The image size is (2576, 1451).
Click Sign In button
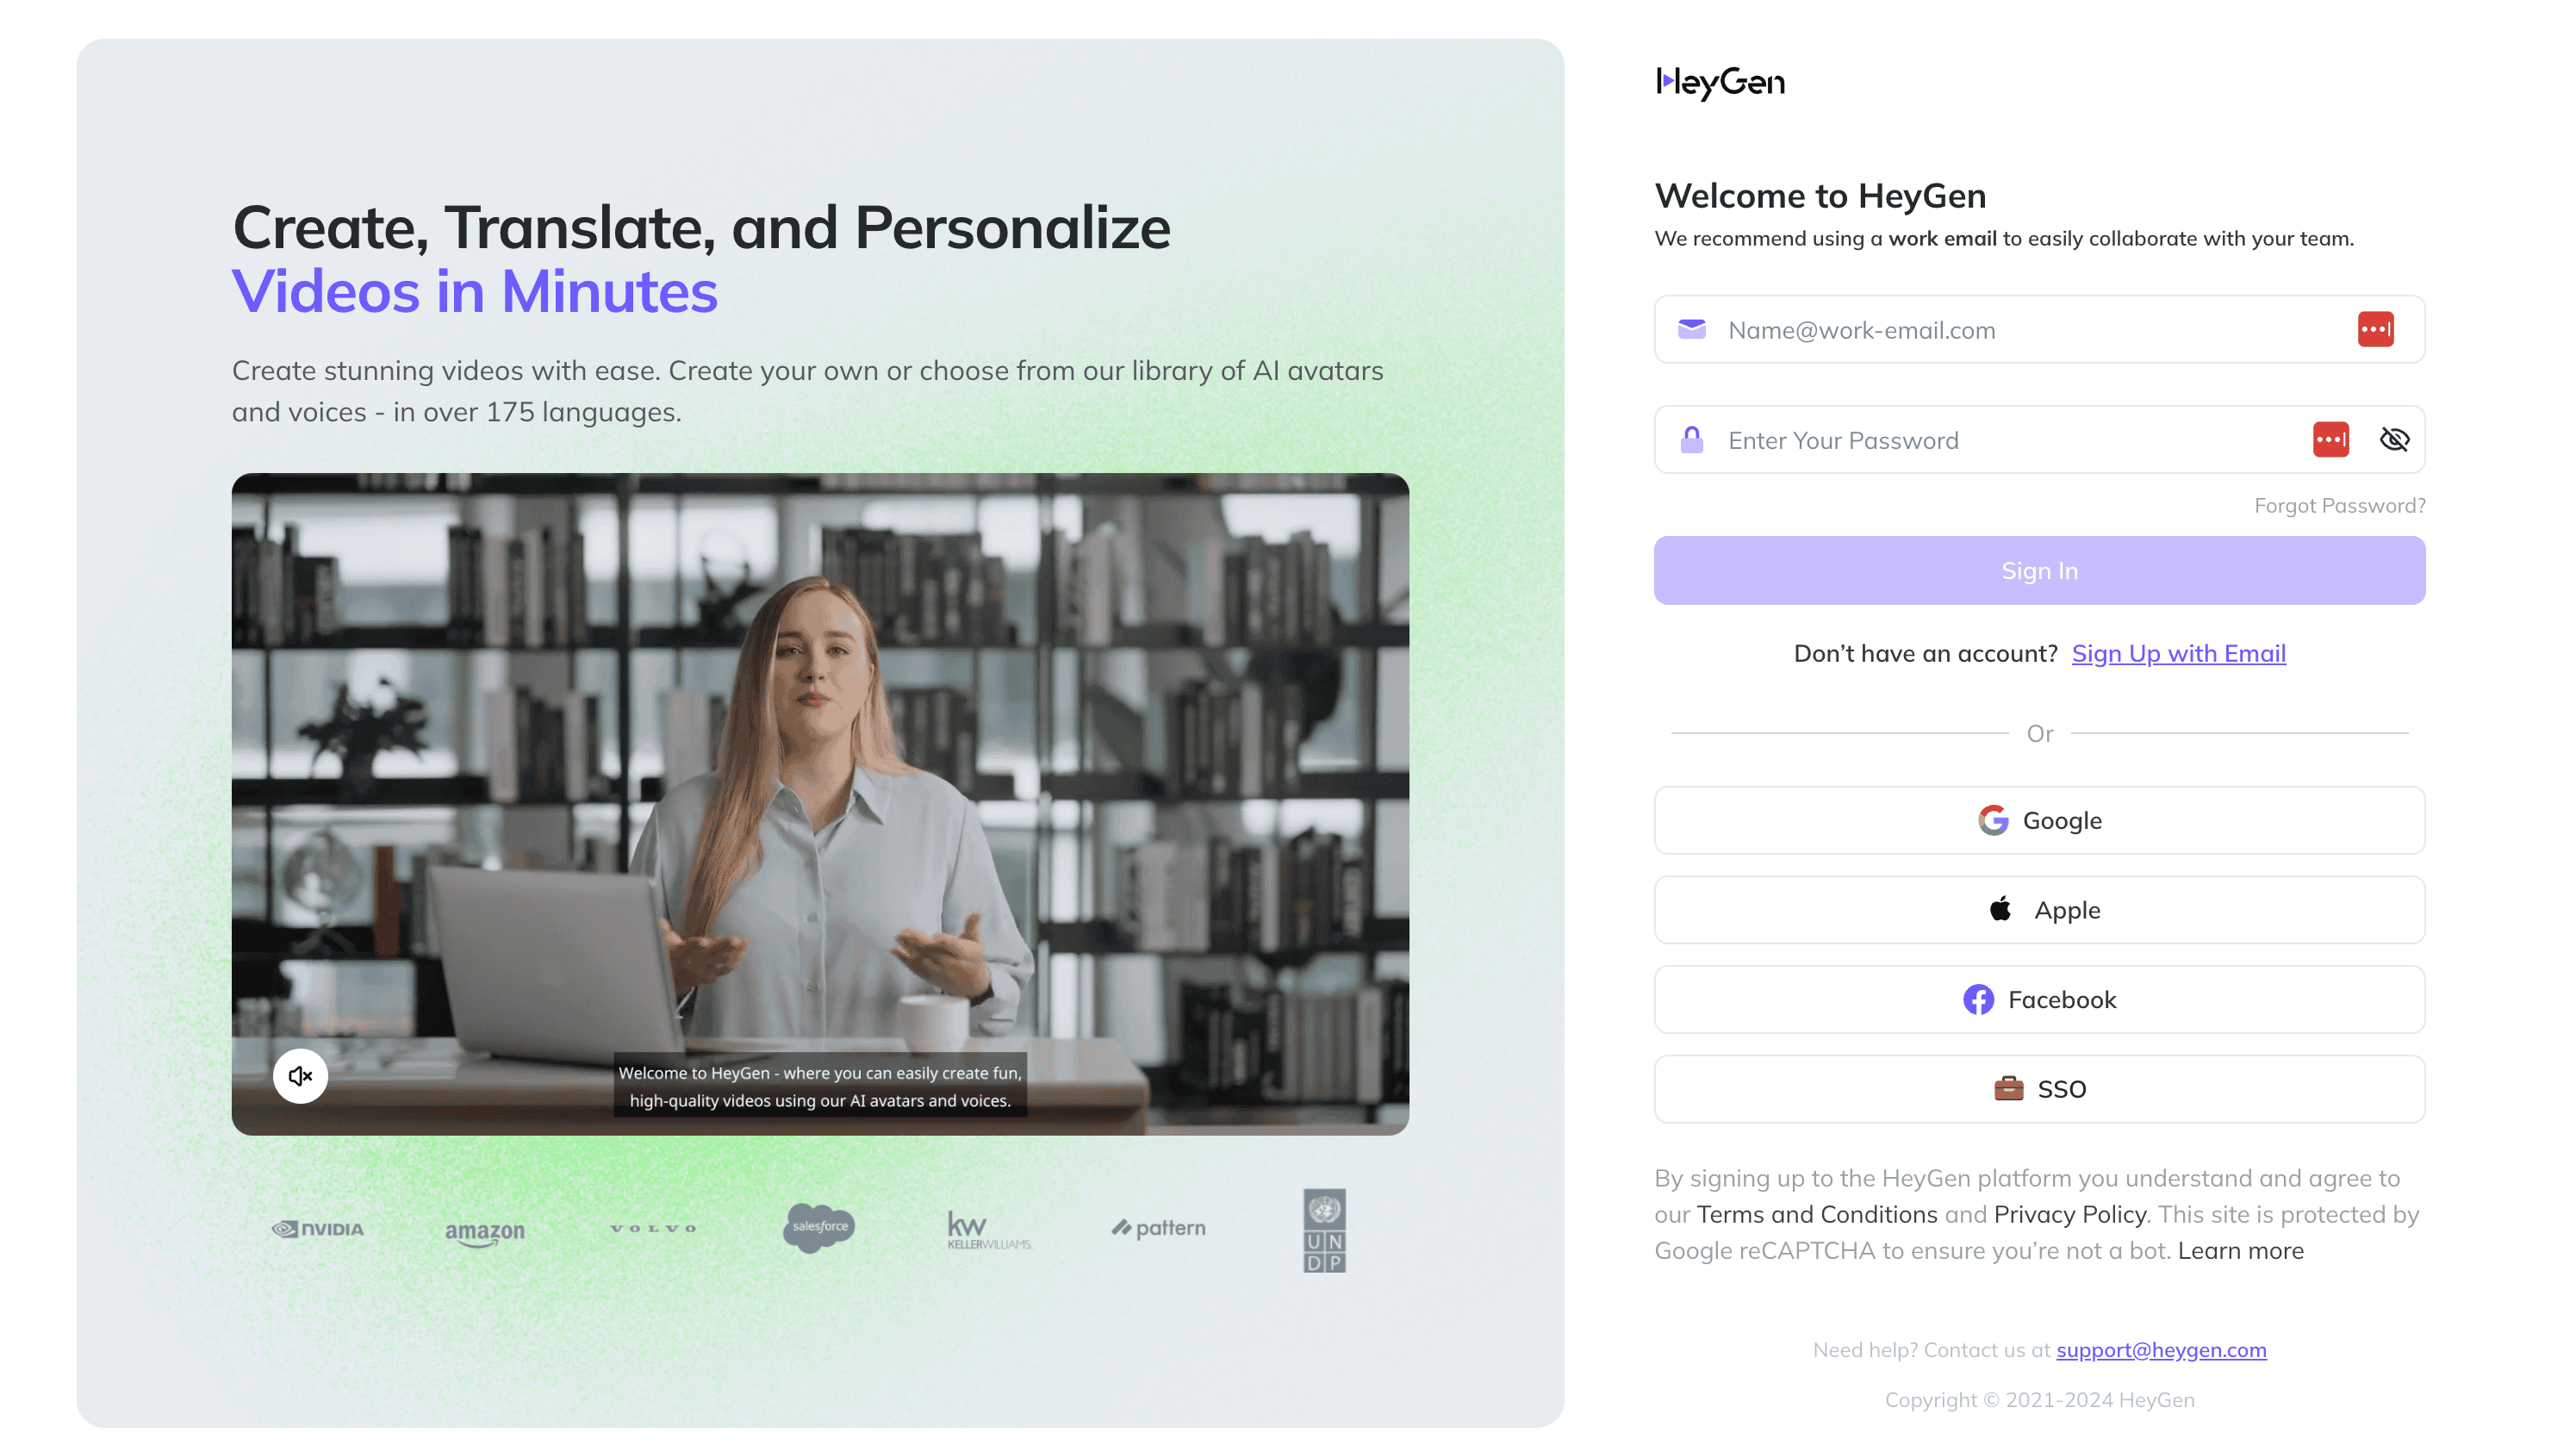[2038, 570]
